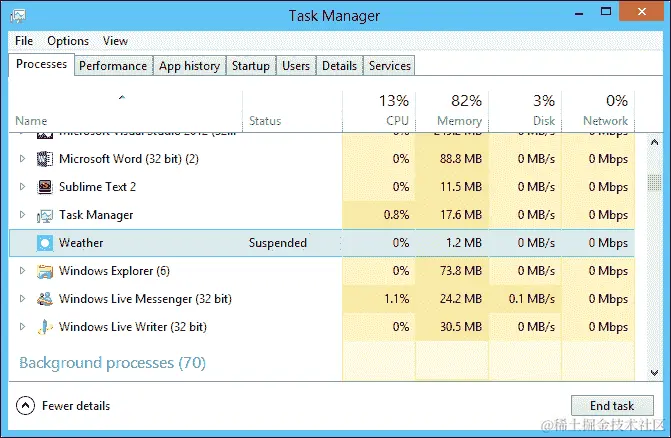This screenshot has width=671, height=438.
Task: Switch to the Users tab
Action: [x=296, y=66]
